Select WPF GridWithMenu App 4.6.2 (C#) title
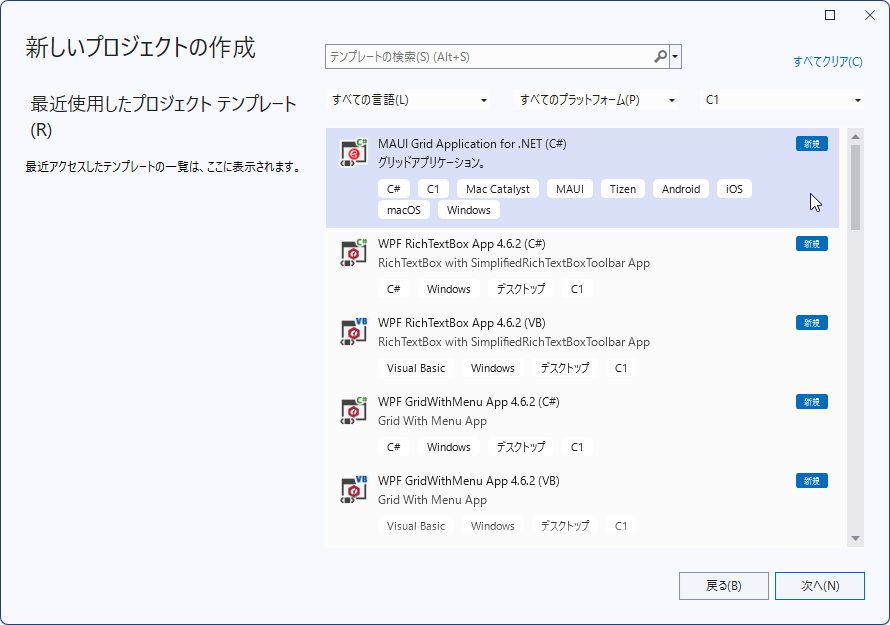This screenshot has width=890, height=625. pyautogui.click(x=469, y=401)
